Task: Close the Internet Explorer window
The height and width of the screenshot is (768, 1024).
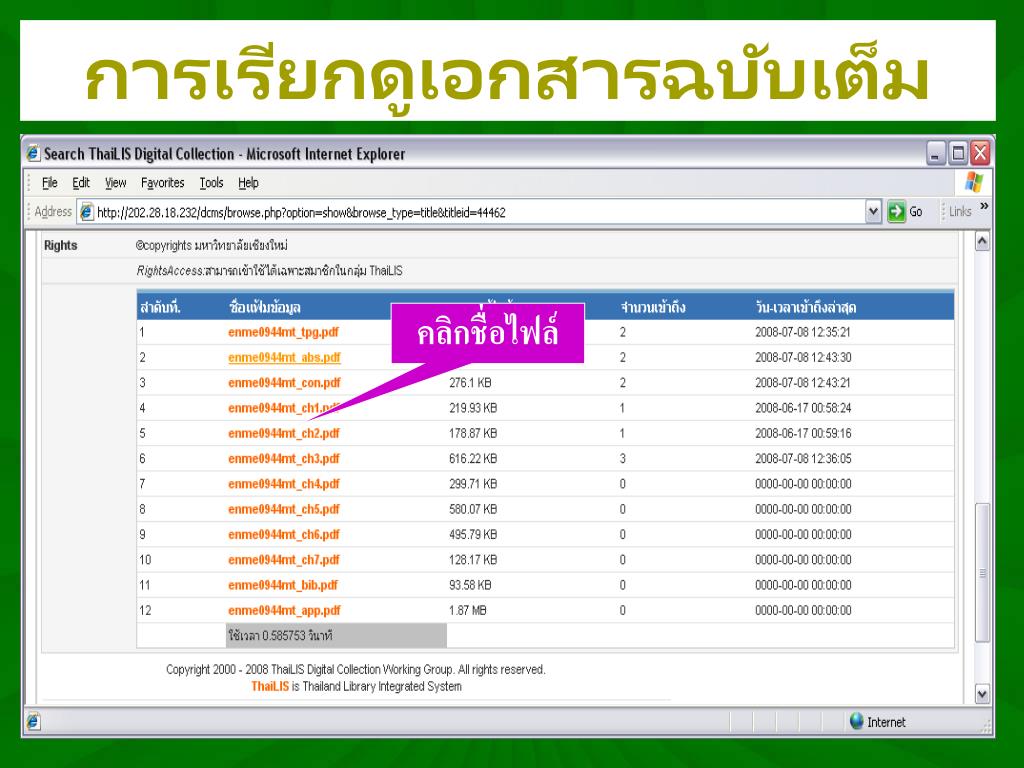Action: click(980, 154)
